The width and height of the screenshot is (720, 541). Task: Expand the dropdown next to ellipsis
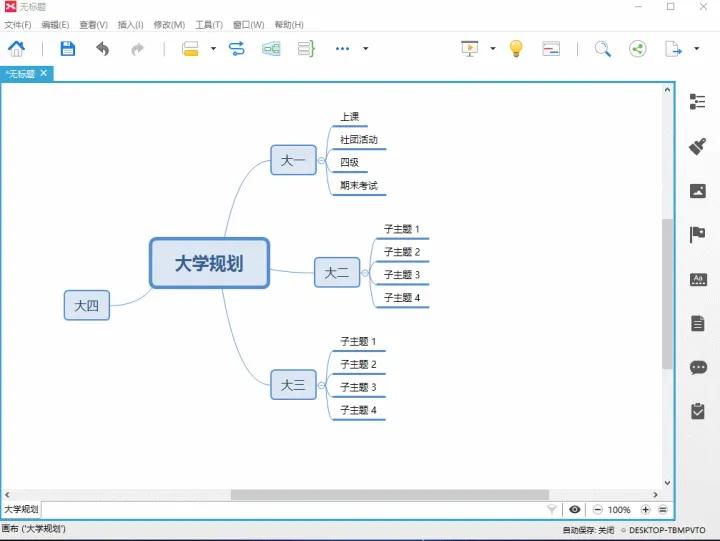pos(366,48)
